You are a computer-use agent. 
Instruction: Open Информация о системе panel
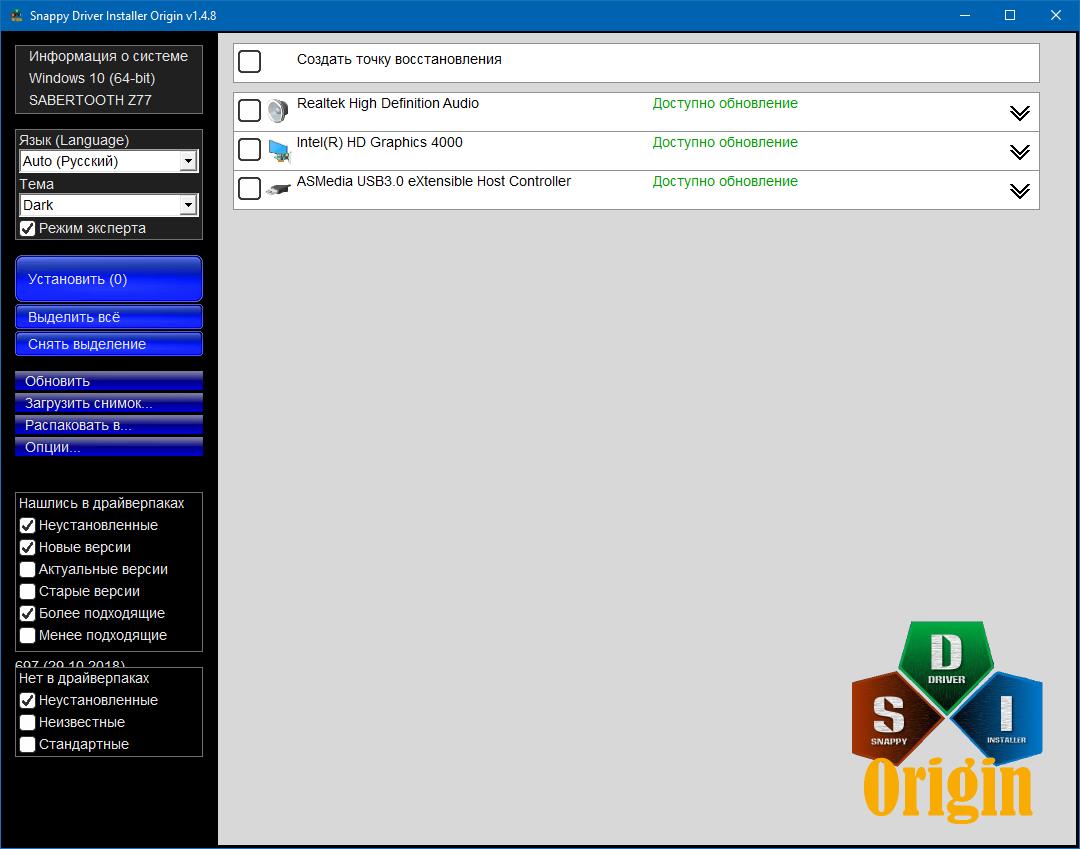[109, 56]
